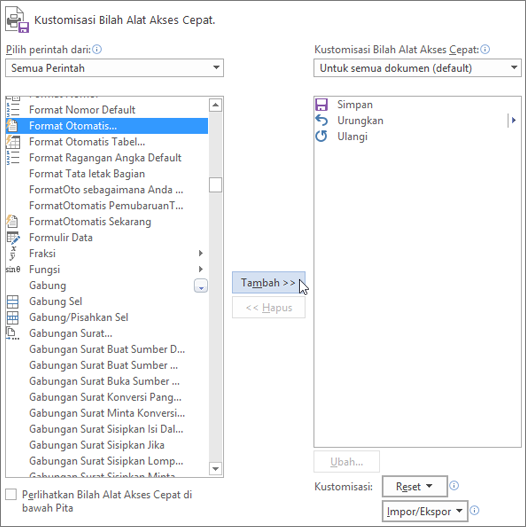Click the scroll down arrow in command list

pos(215,468)
